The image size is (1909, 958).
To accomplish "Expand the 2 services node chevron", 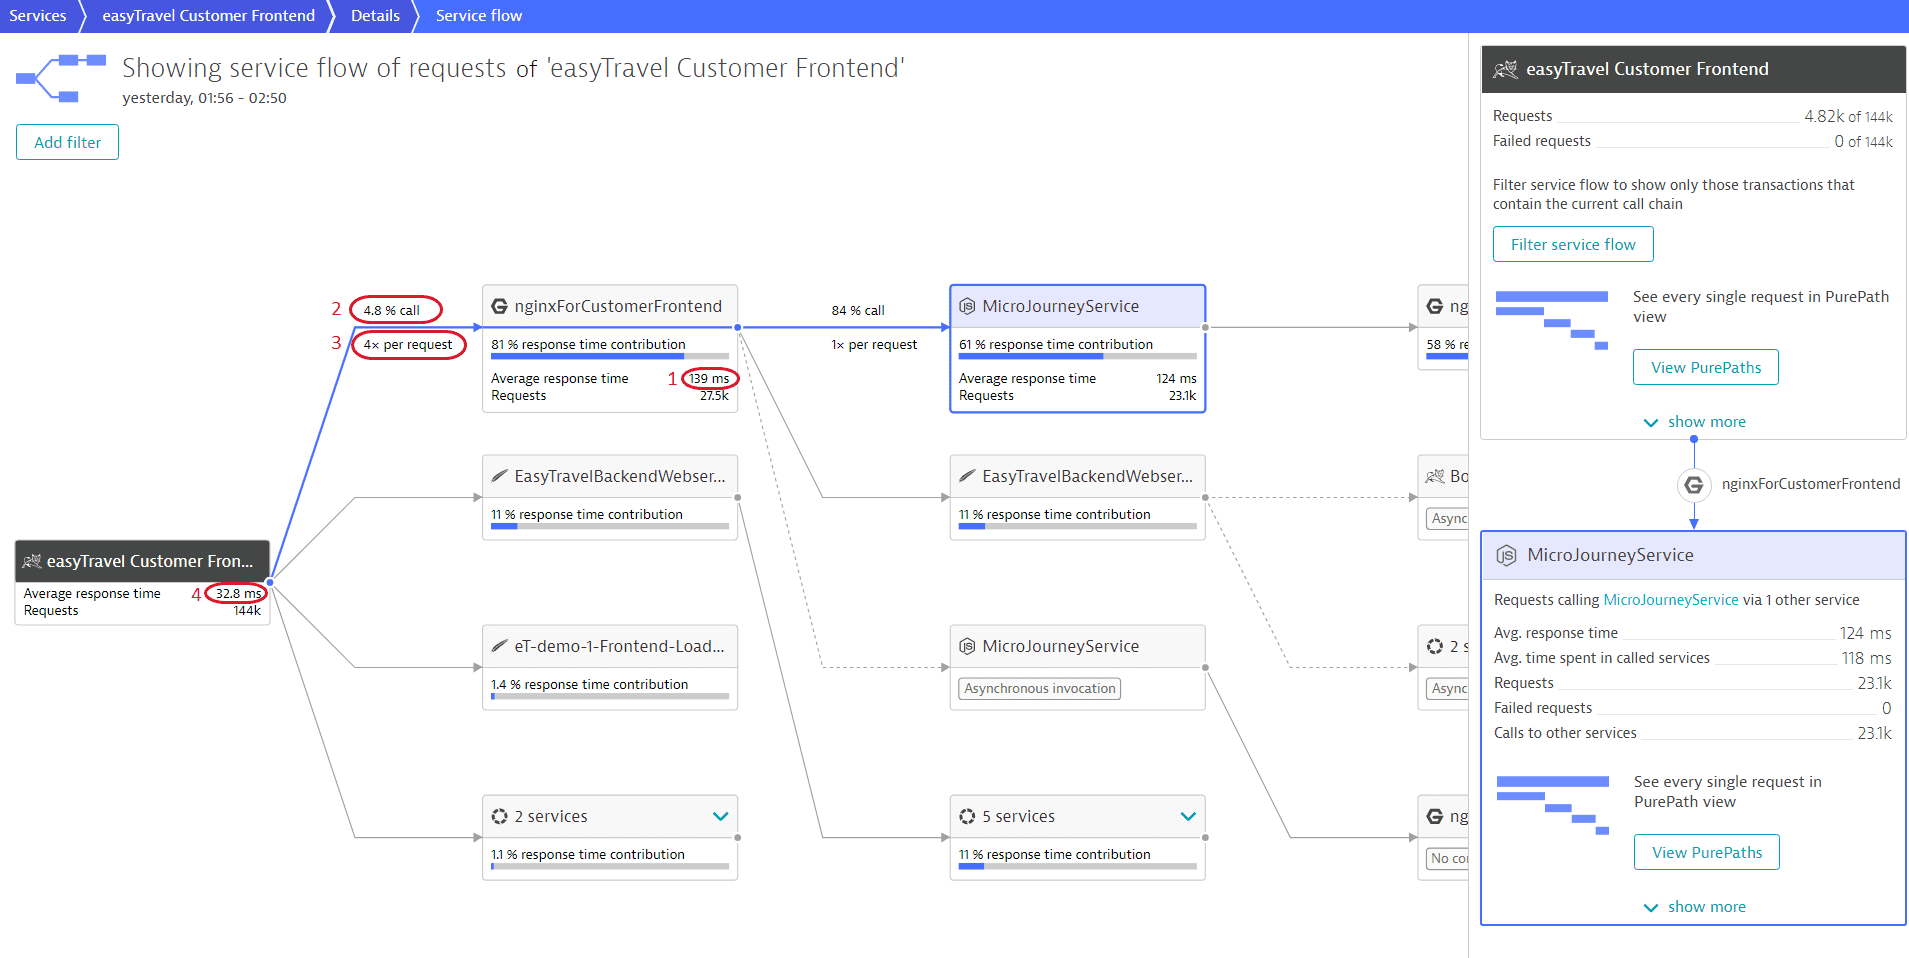I will pyautogui.click(x=720, y=816).
